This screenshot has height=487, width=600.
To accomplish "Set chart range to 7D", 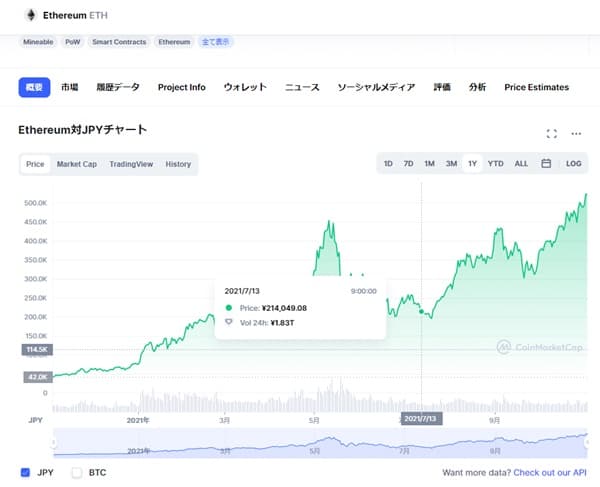I will 408,164.
